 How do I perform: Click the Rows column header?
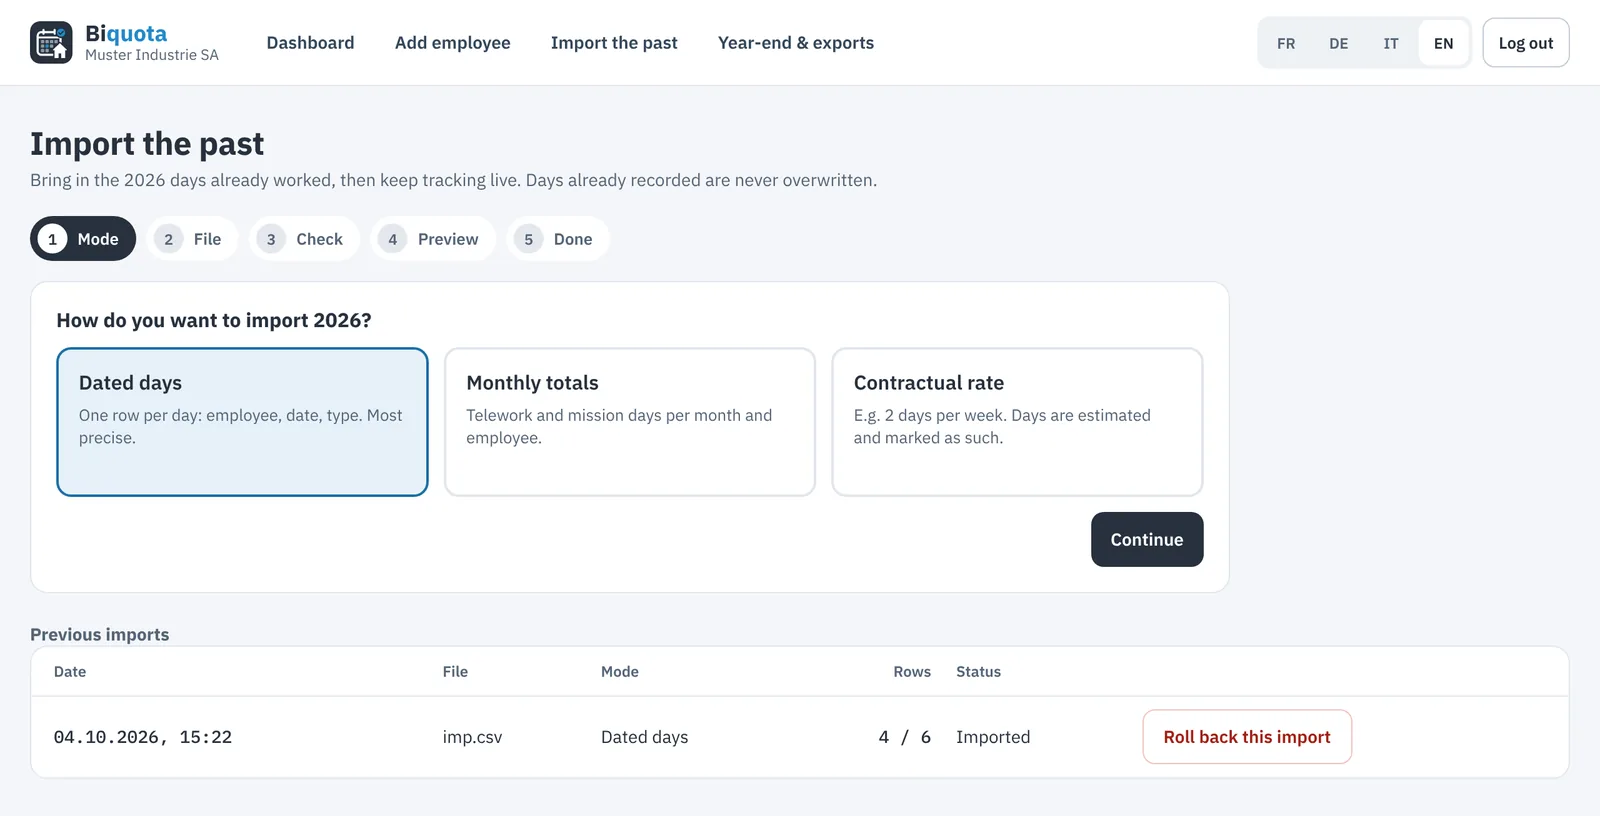pos(912,672)
